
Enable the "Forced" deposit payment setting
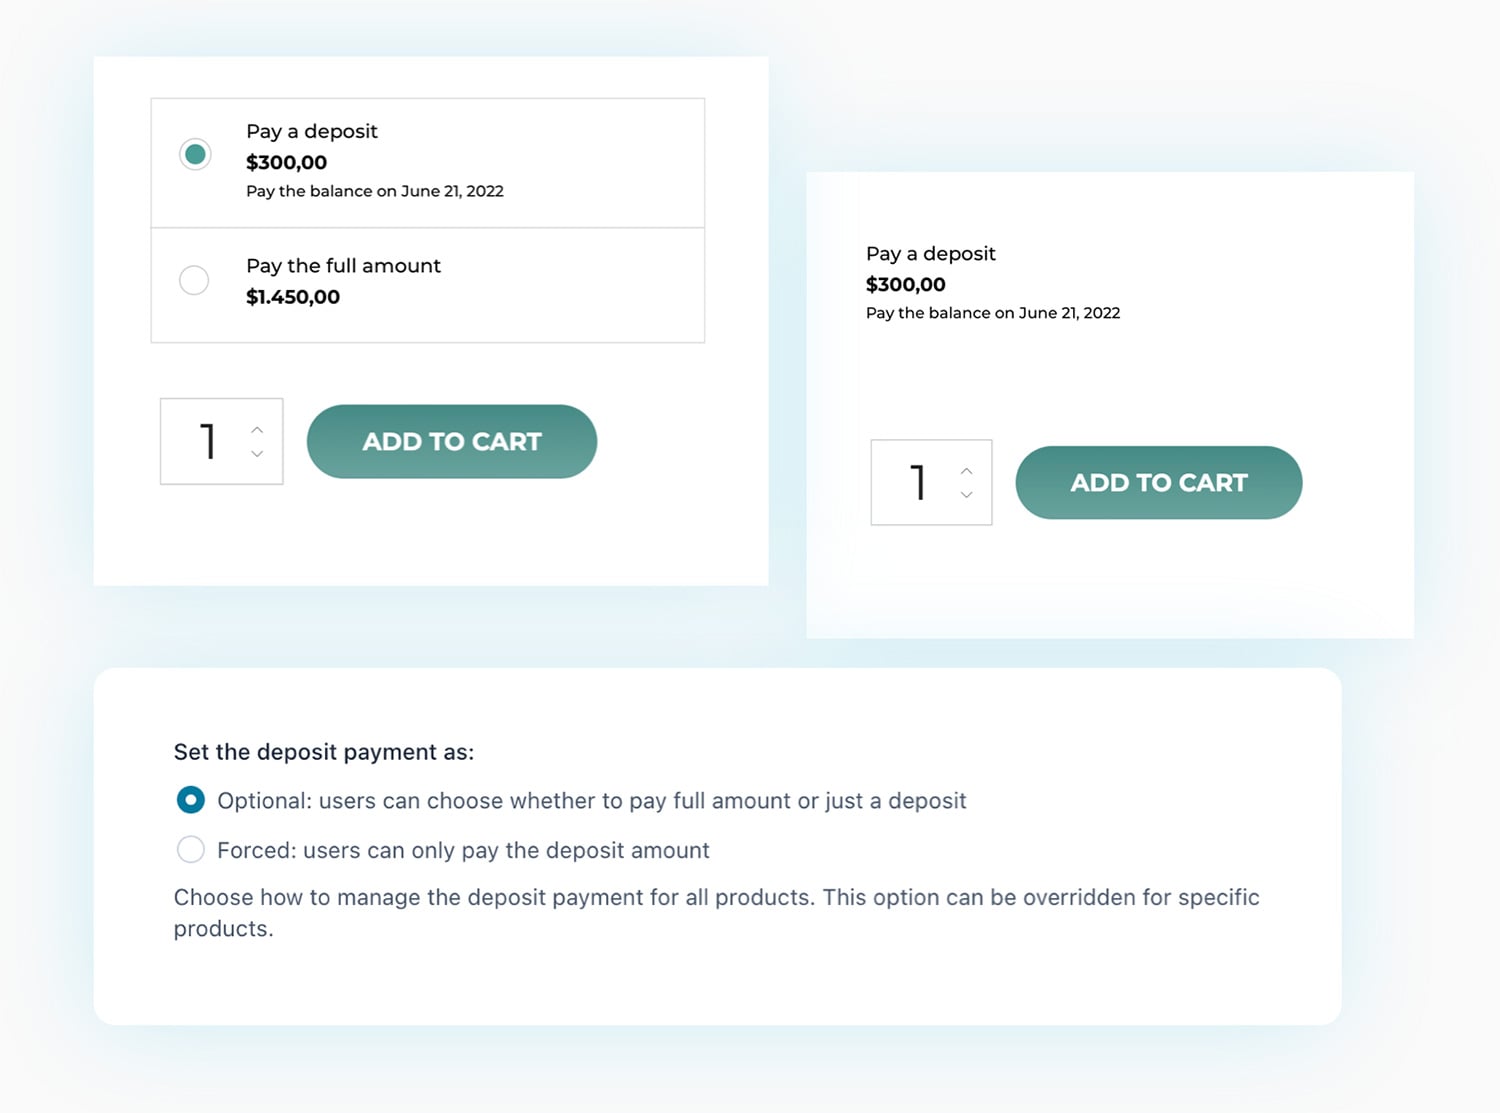click(190, 849)
